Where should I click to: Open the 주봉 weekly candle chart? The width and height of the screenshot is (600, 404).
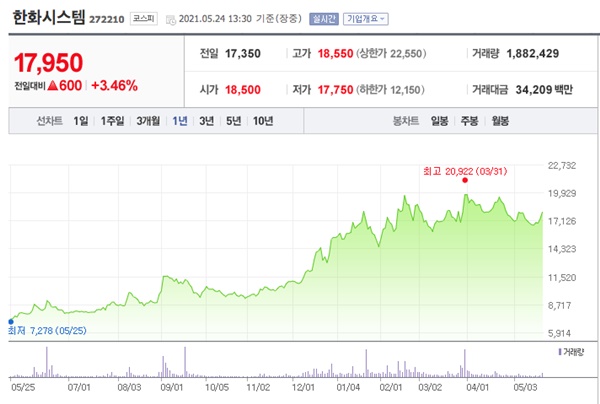pos(470,121)
